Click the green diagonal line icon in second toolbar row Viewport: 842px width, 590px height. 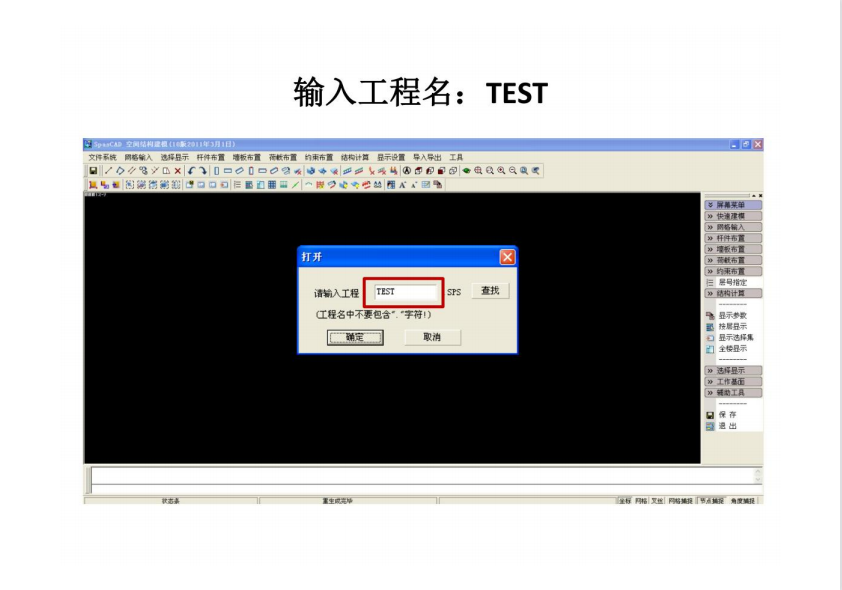[x=295, y=185]
